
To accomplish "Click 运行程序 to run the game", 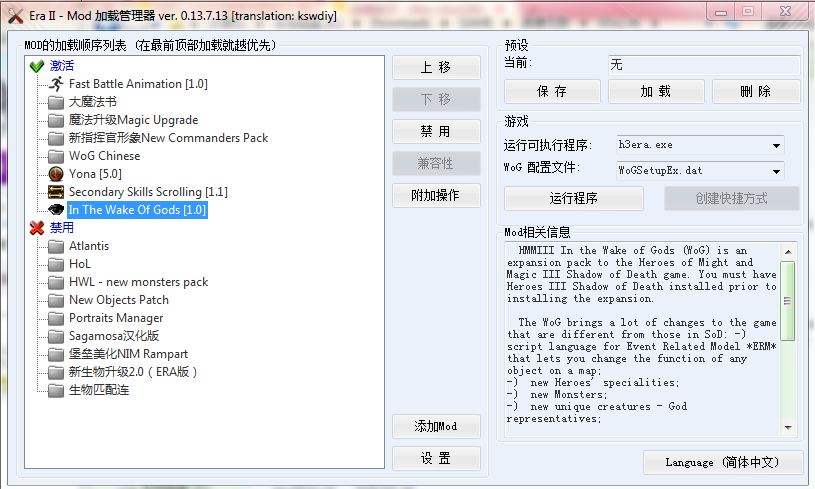I will pyautogui.click(x=574, y=199).
